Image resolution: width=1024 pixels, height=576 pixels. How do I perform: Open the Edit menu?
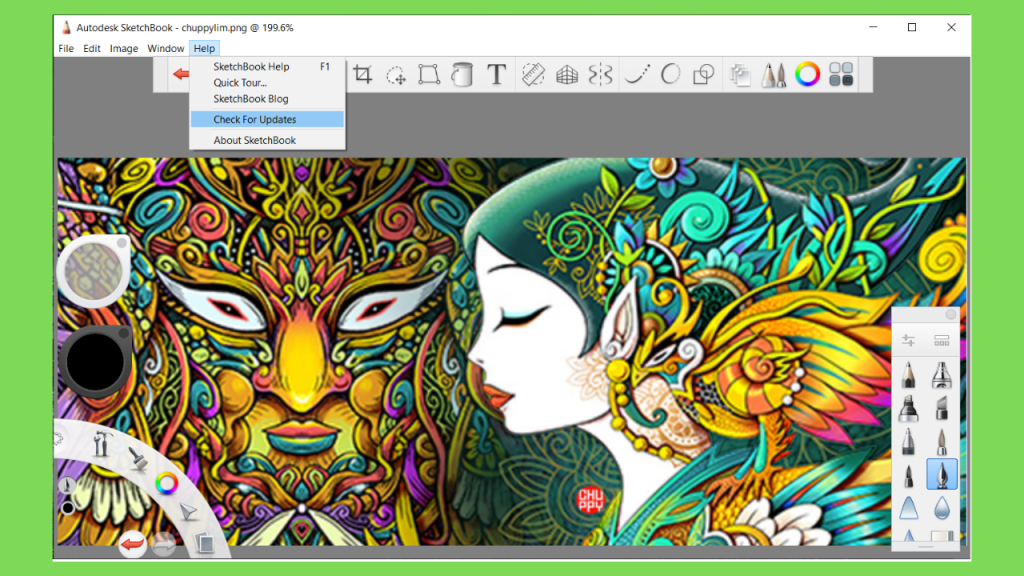click(91, 48)
